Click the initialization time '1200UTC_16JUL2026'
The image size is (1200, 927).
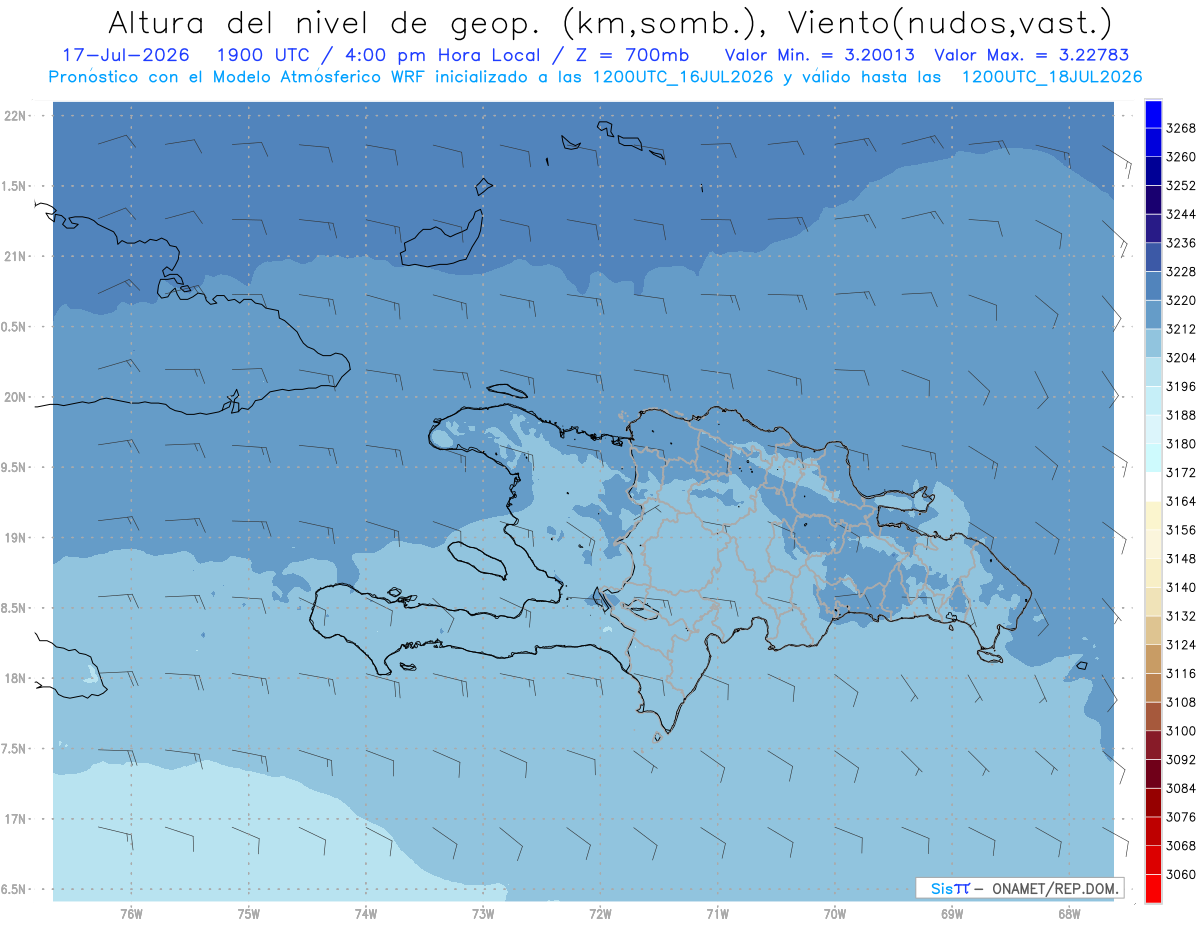pos(683,77)
